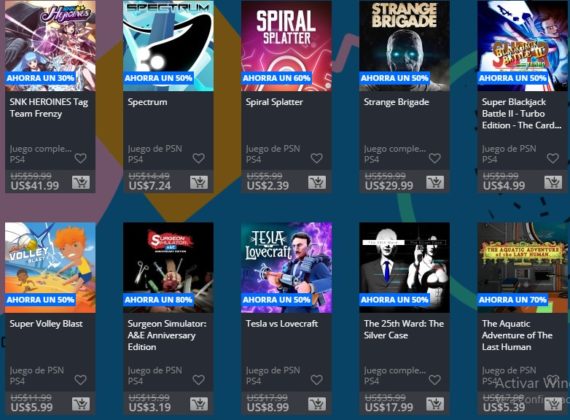The height and width of the screenshot is (420, 570).
Task: Add Spiral Splatter to cart
Action: (x=317, y=183)
